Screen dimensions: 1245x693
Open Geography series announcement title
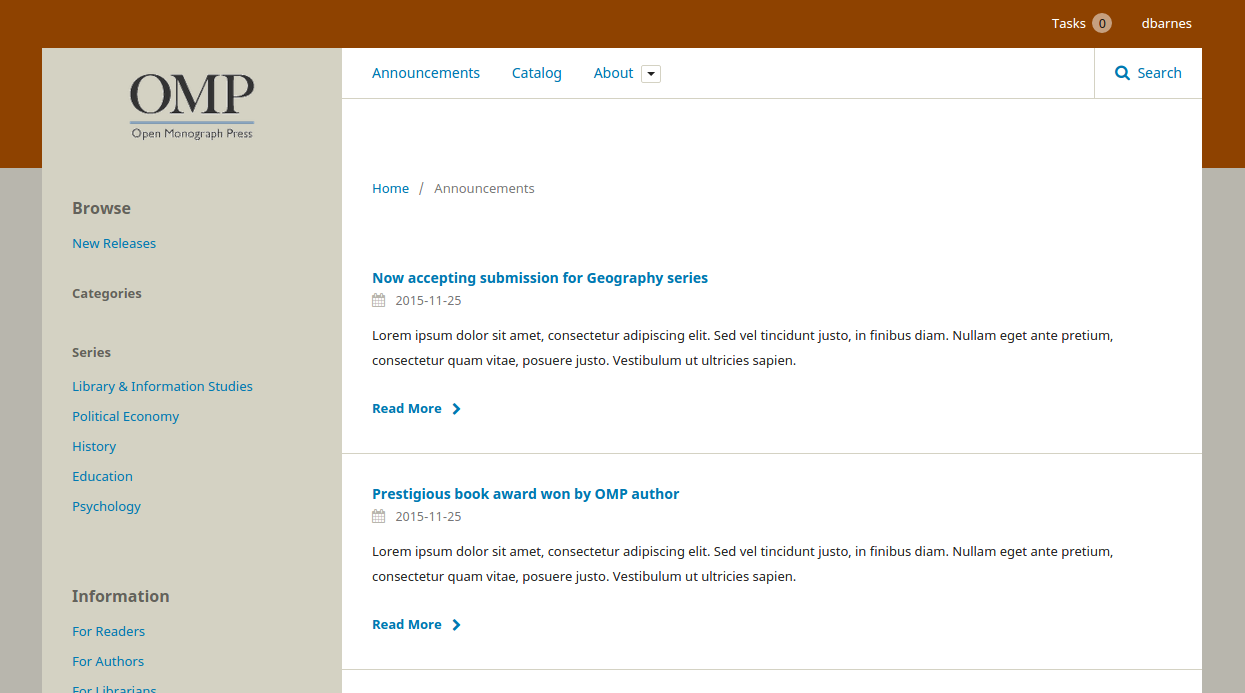pos(540,278)
